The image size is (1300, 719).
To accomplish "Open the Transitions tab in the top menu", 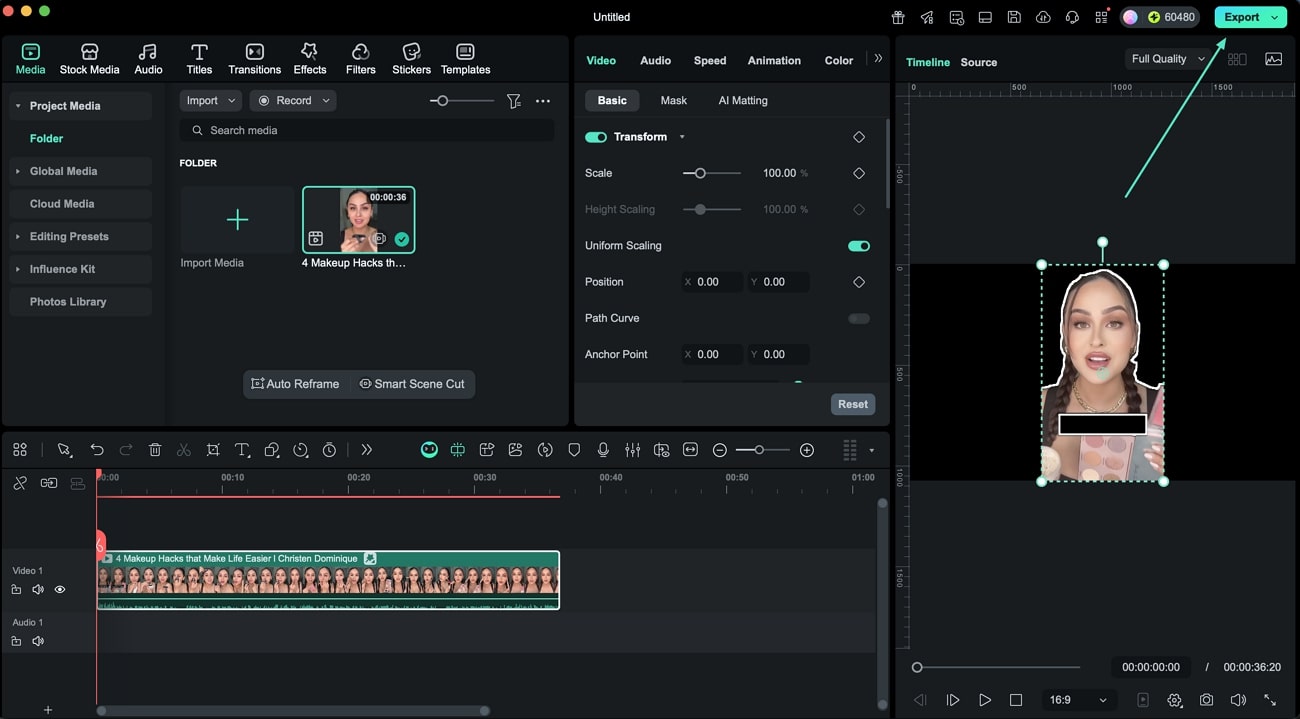I will 254,57.
